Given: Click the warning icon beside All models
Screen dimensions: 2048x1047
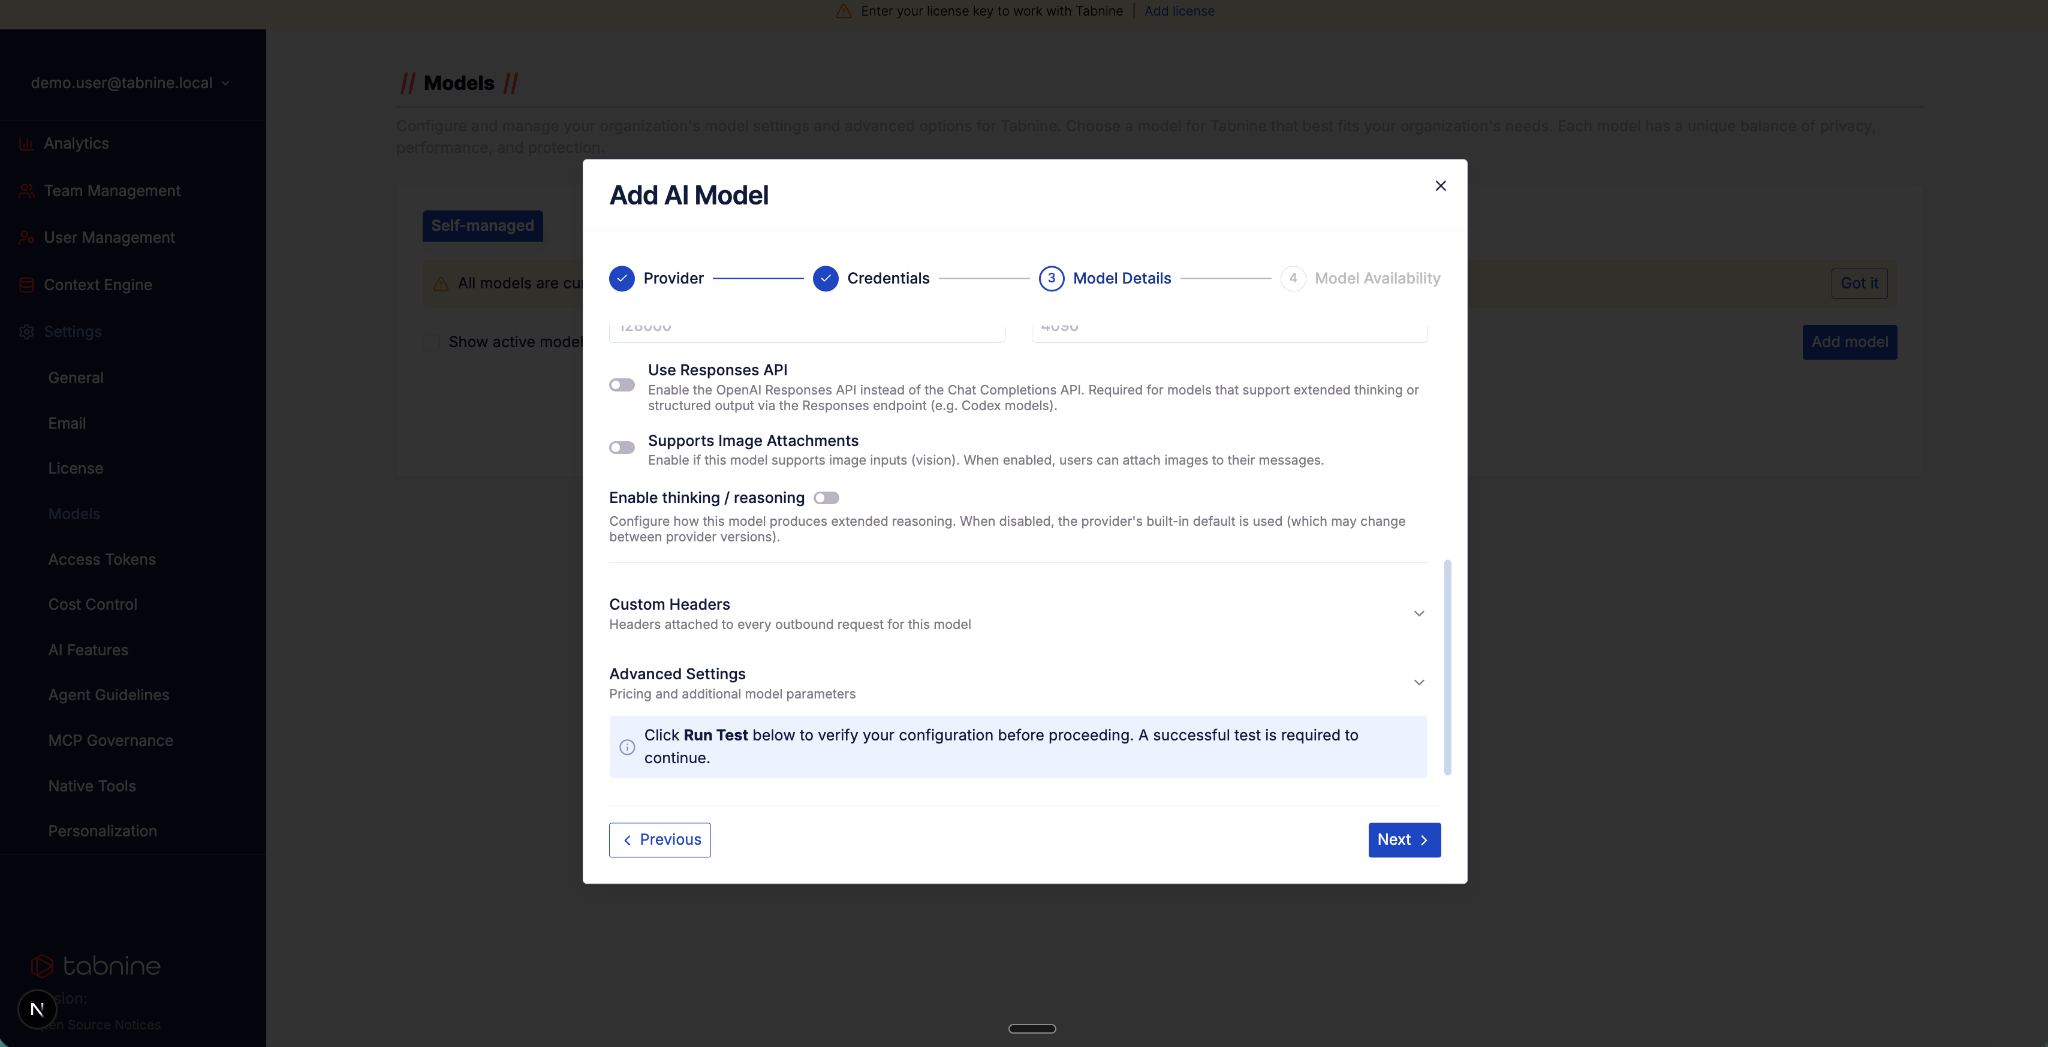Looking at the screenshot, I should click(x=440, y=284).
